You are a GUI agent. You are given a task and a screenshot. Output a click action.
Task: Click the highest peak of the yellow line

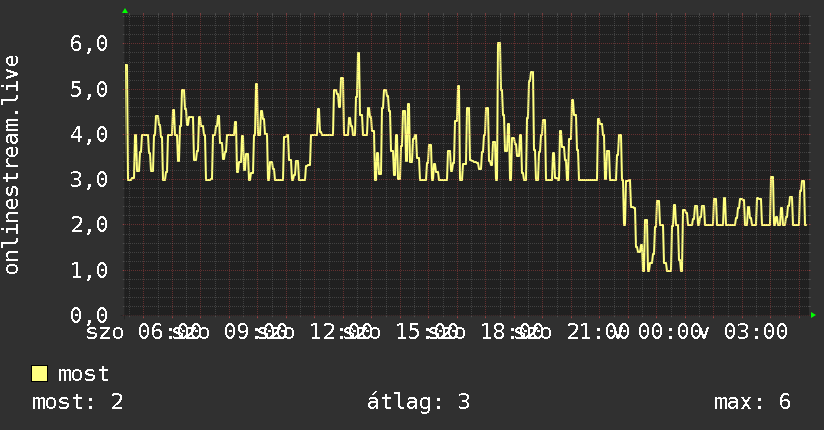pyautogui.click(x=499, y=44)
